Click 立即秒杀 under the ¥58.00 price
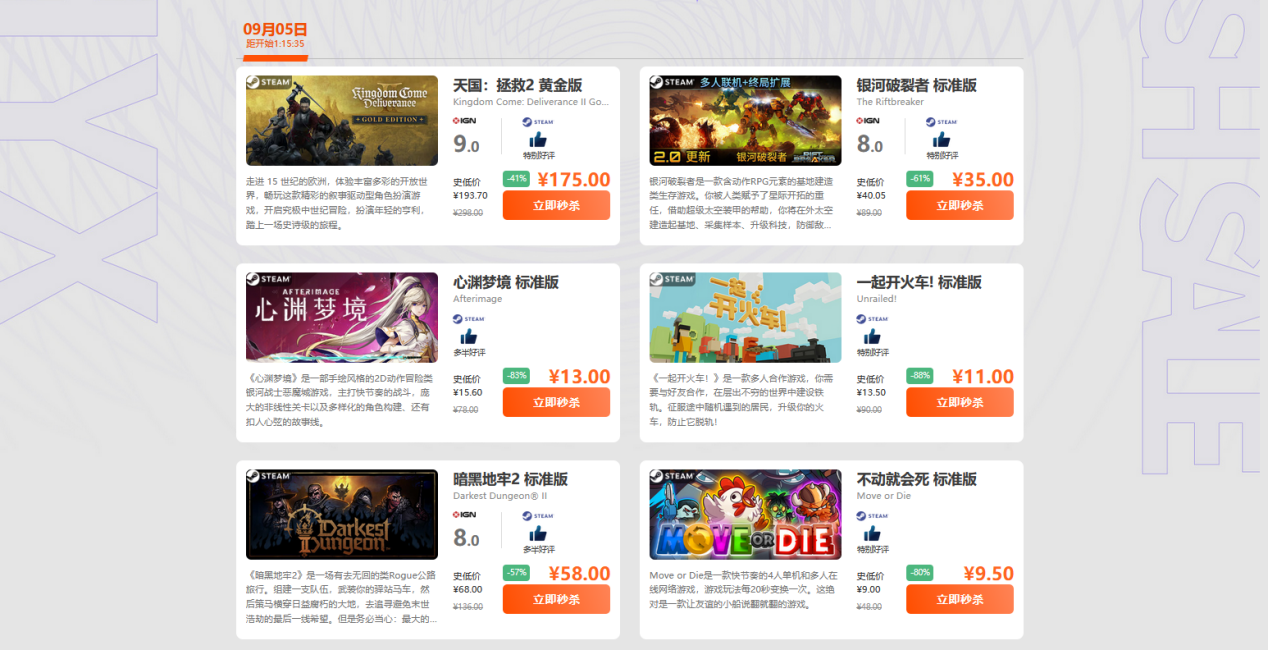 coord(556,599)
